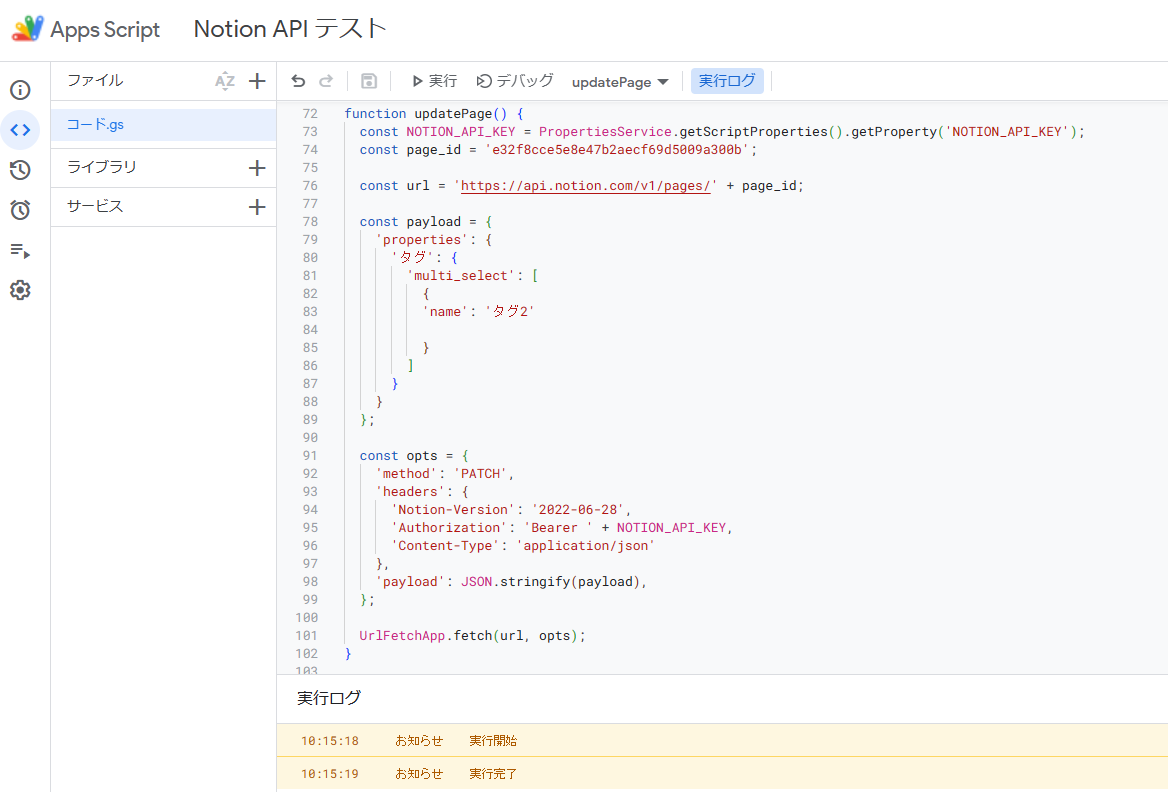The width and height of the screenshot is (1168, 792).
Task: Click 'multi_select' key on line 81
Action: [461, 276]
